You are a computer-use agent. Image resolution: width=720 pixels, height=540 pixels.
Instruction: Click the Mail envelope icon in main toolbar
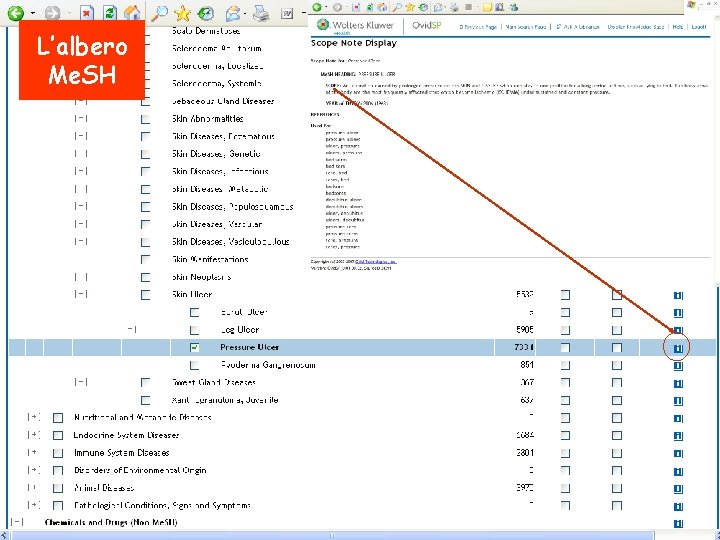click(x=233, y=13)
